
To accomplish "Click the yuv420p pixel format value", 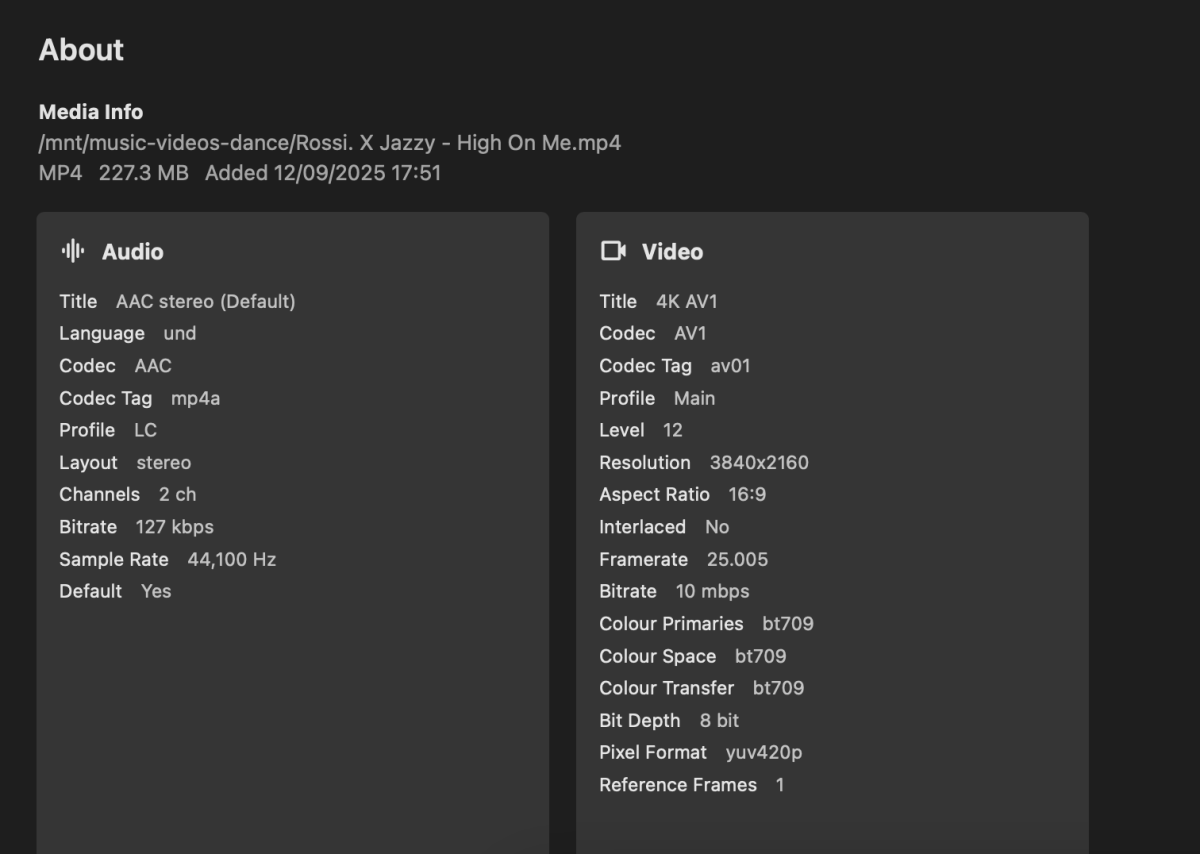I will pos(763,752).
